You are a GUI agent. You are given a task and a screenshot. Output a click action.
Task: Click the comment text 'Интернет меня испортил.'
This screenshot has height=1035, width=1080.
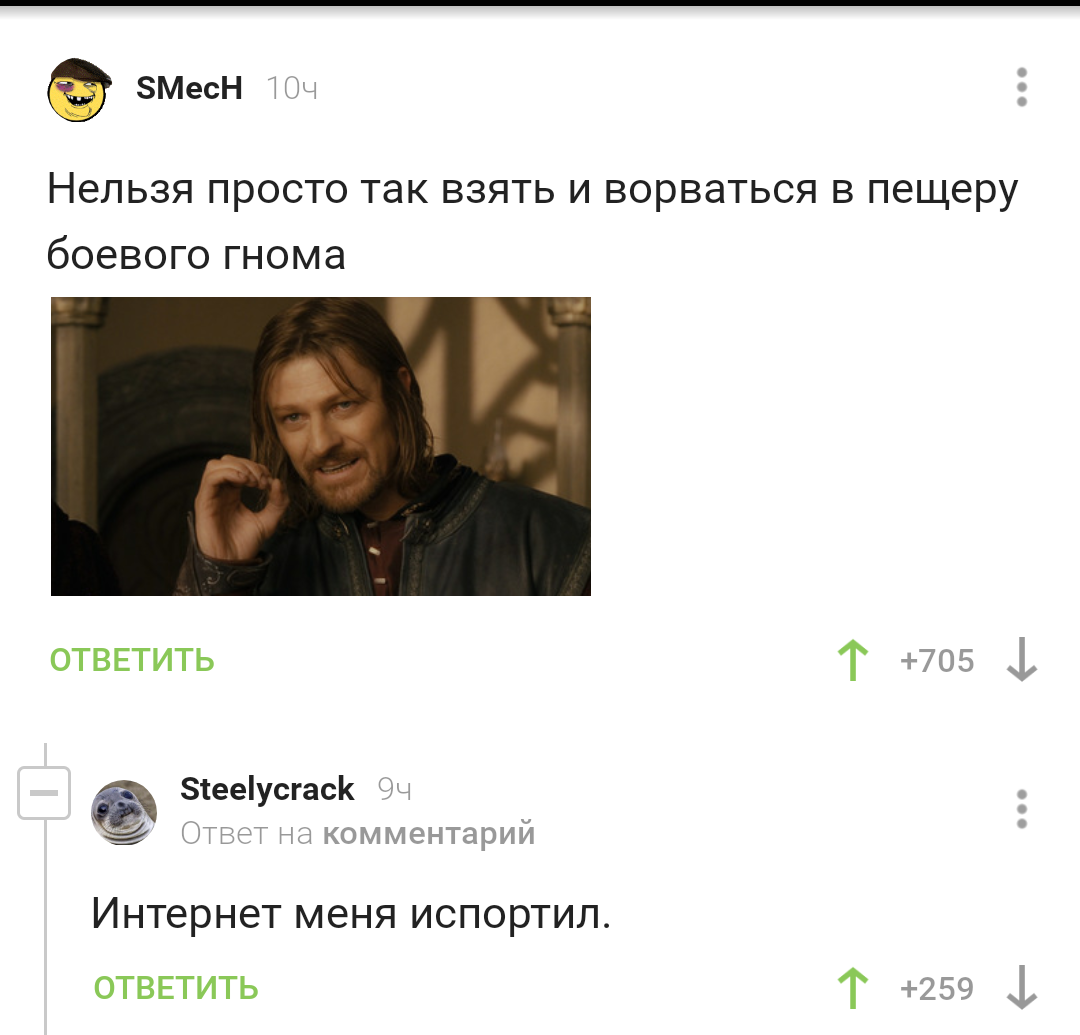[351, 914]
